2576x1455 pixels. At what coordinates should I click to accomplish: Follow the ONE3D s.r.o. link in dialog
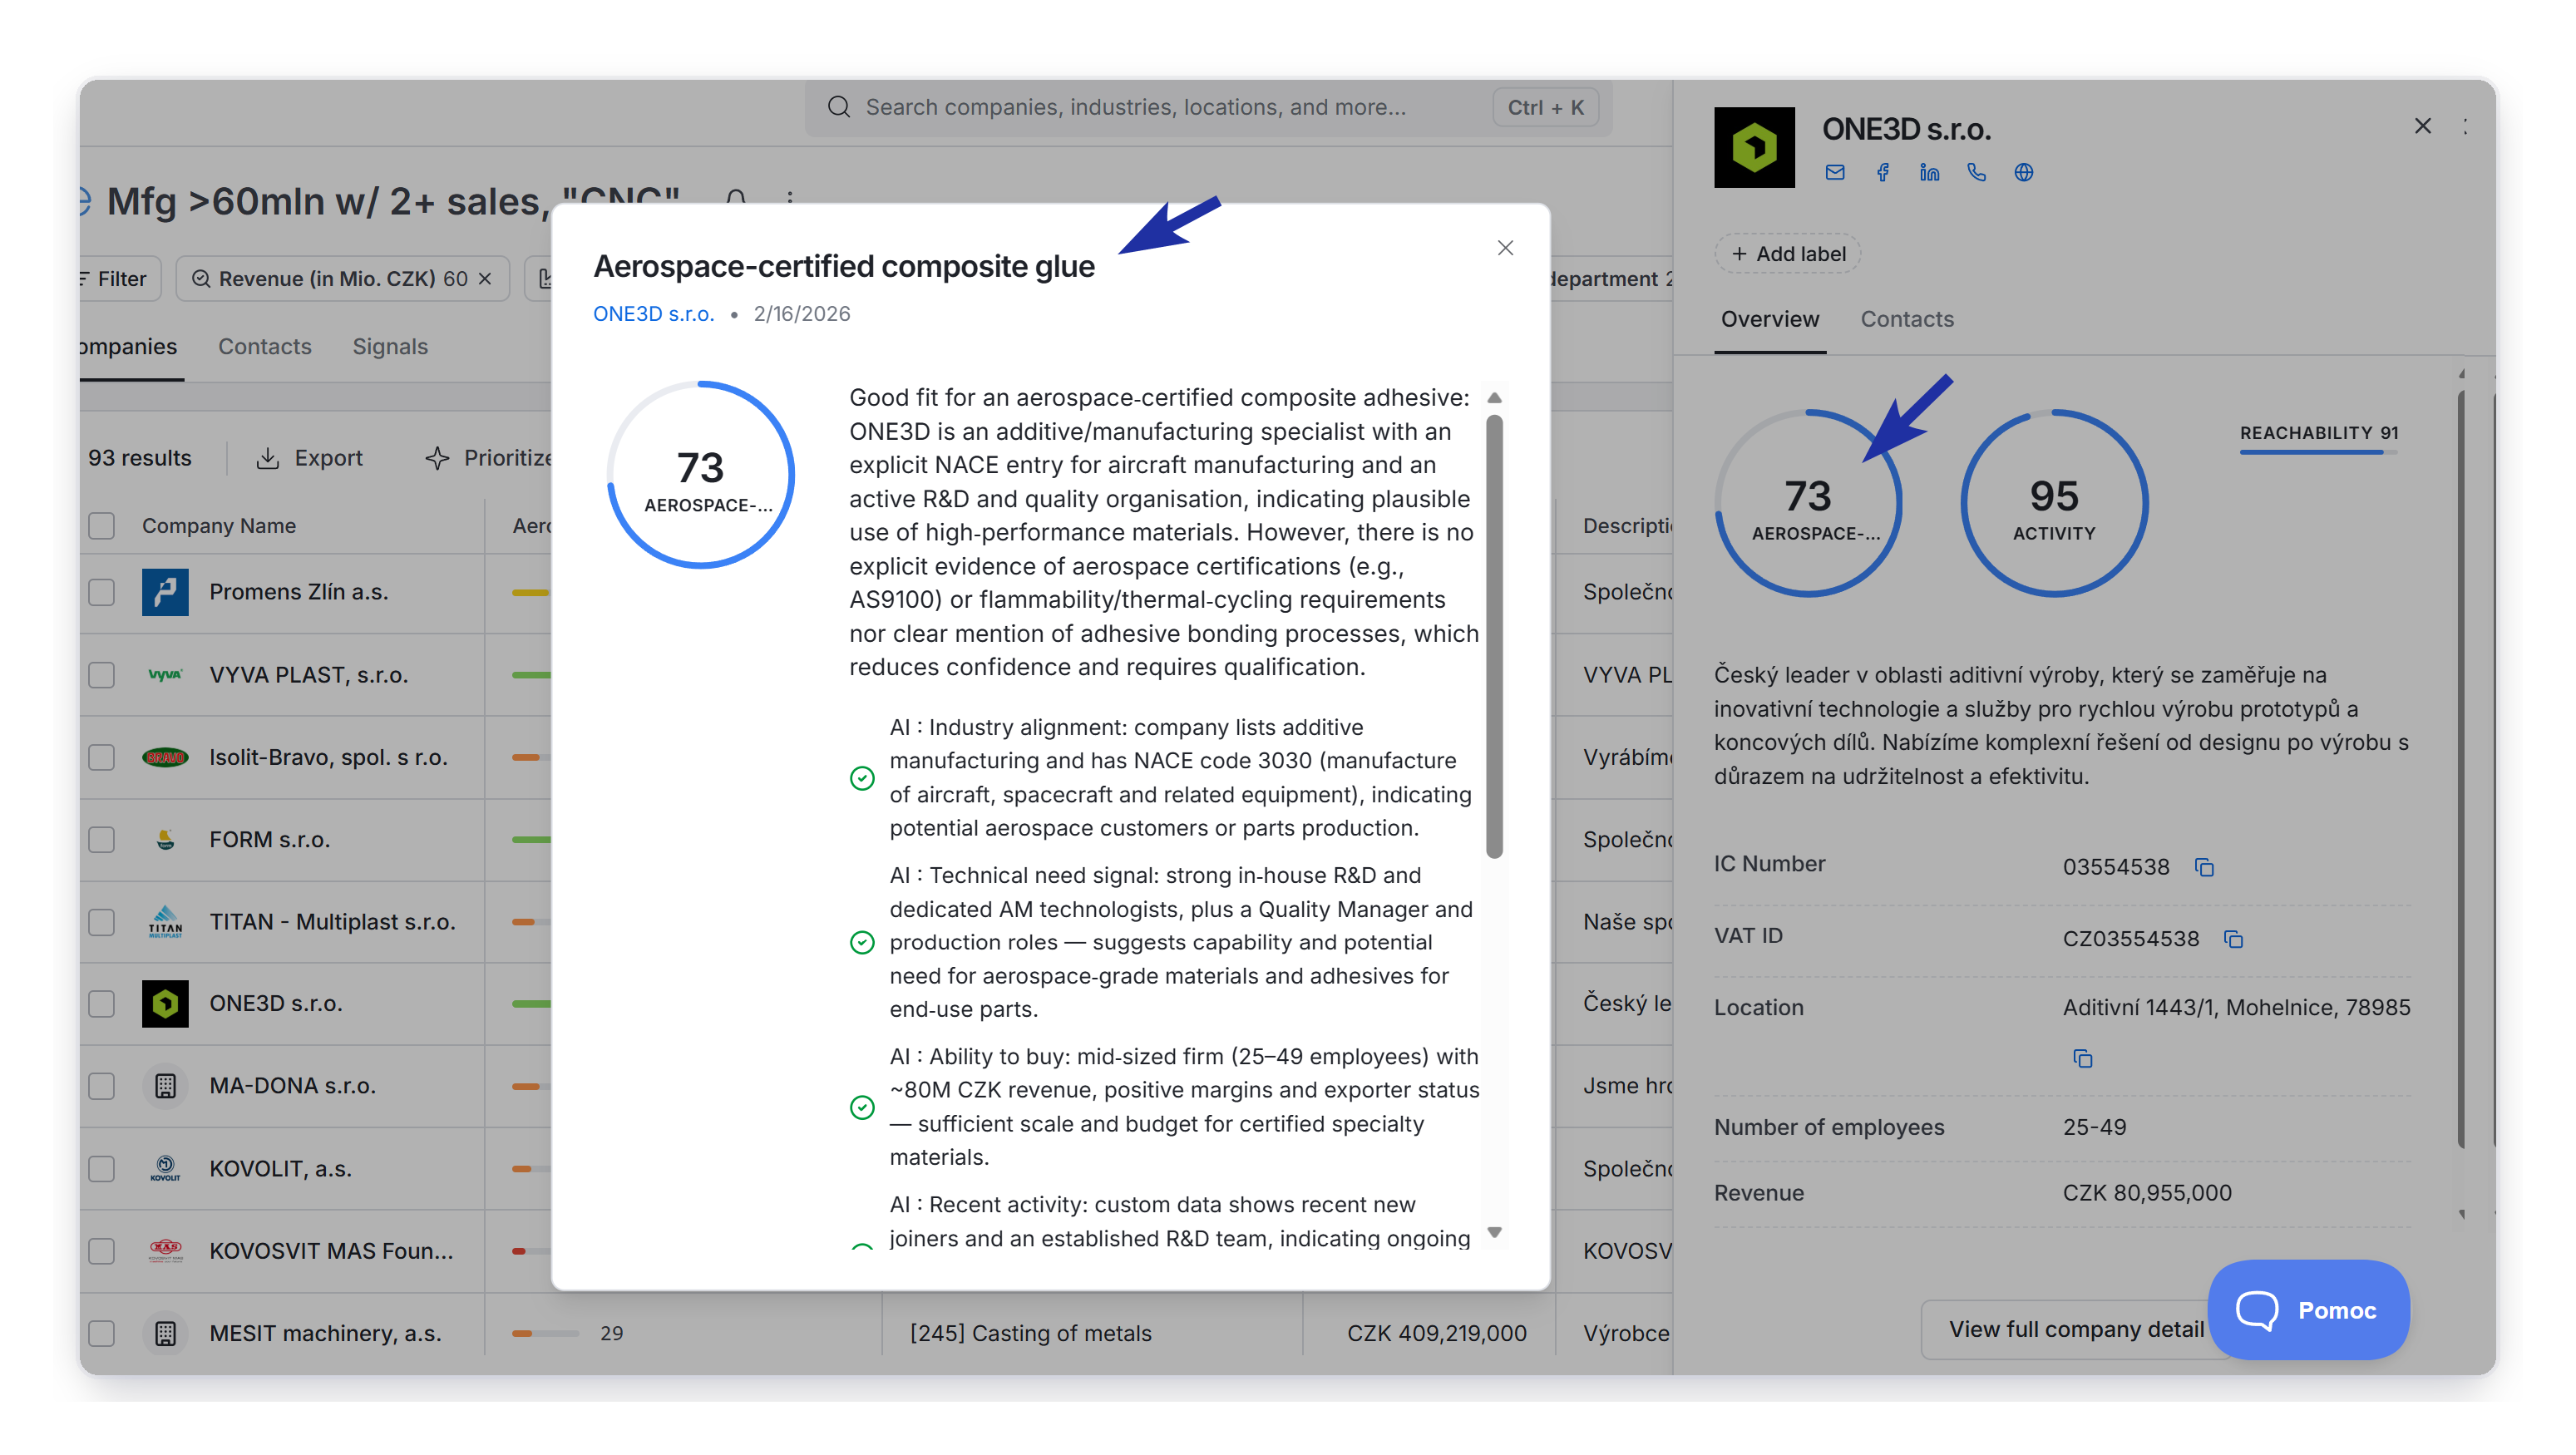653,314
